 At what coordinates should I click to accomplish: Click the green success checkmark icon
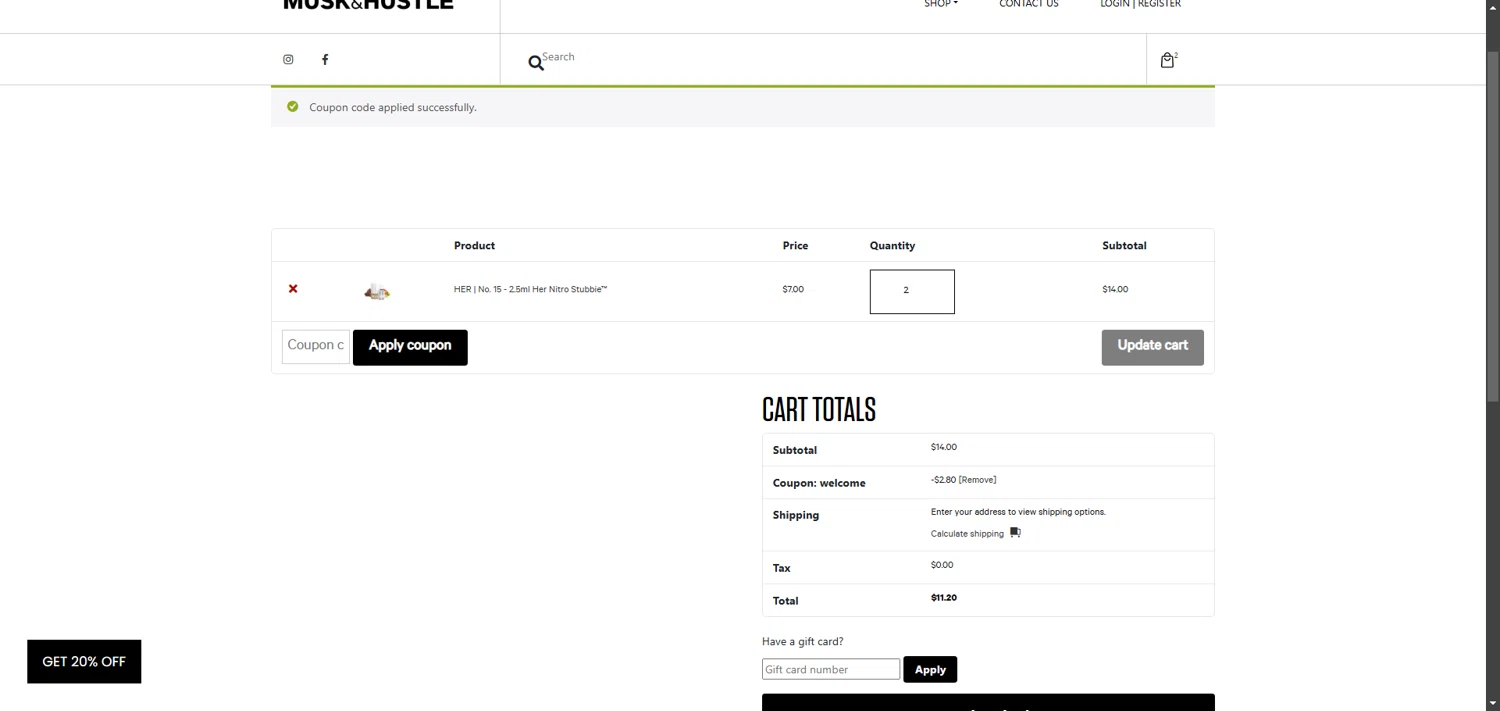click(x=293, y=106)
